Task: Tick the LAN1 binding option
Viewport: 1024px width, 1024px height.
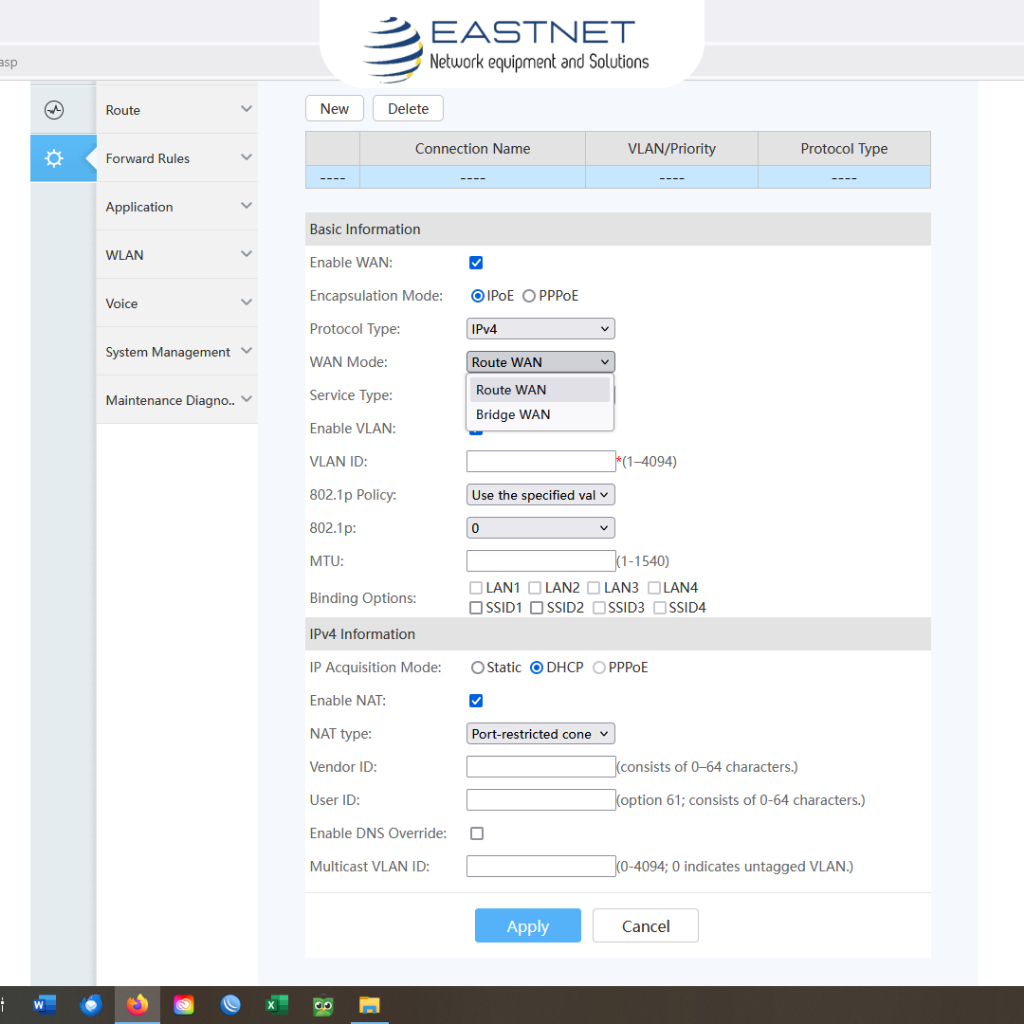Action: (x=476, y=588)
